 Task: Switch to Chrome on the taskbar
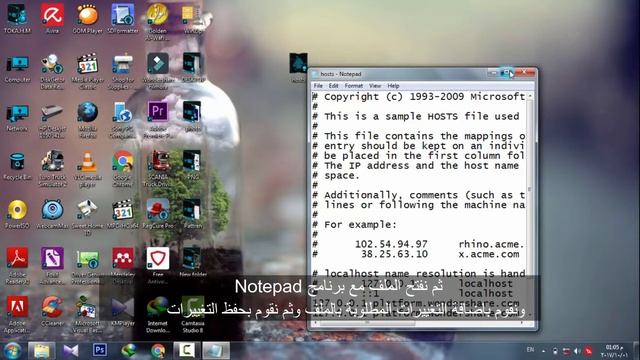pyautogui.click(x=158, y=351)
